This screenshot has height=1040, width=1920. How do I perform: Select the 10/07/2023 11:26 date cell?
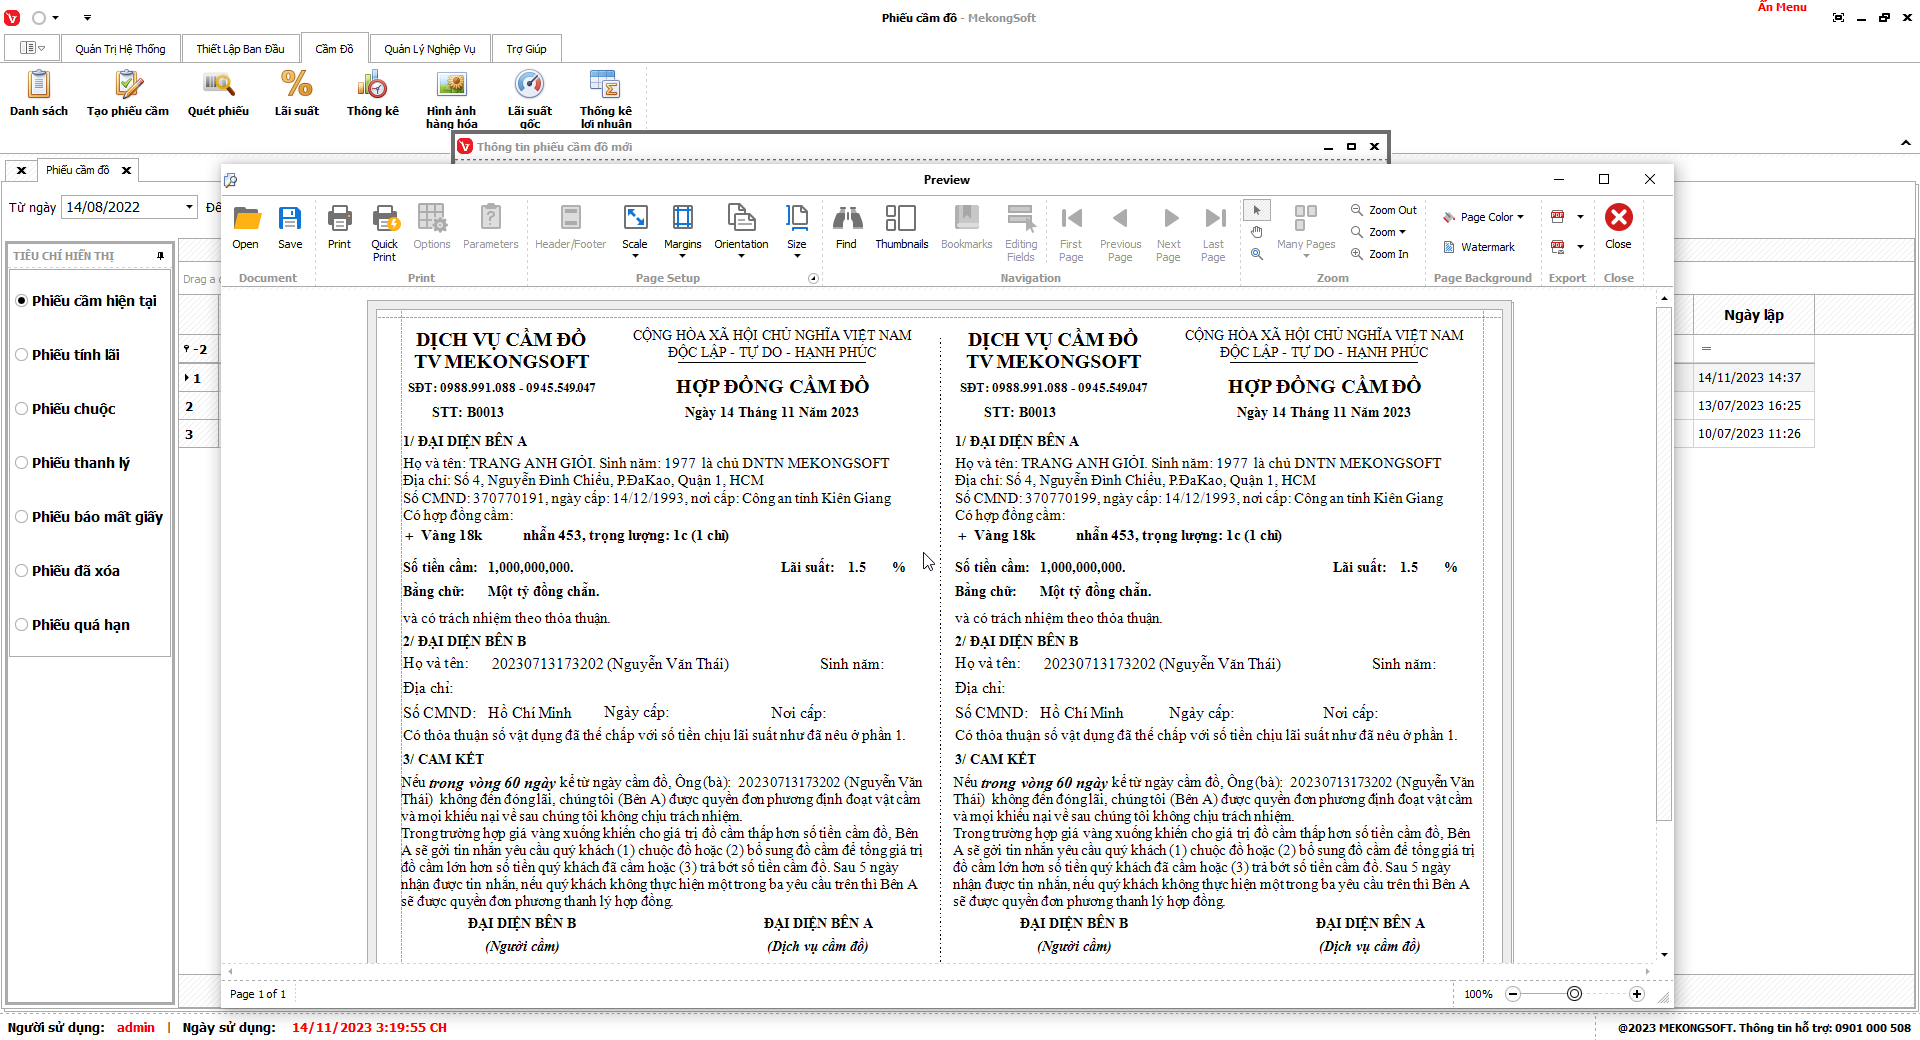(x=1754, y=434)
